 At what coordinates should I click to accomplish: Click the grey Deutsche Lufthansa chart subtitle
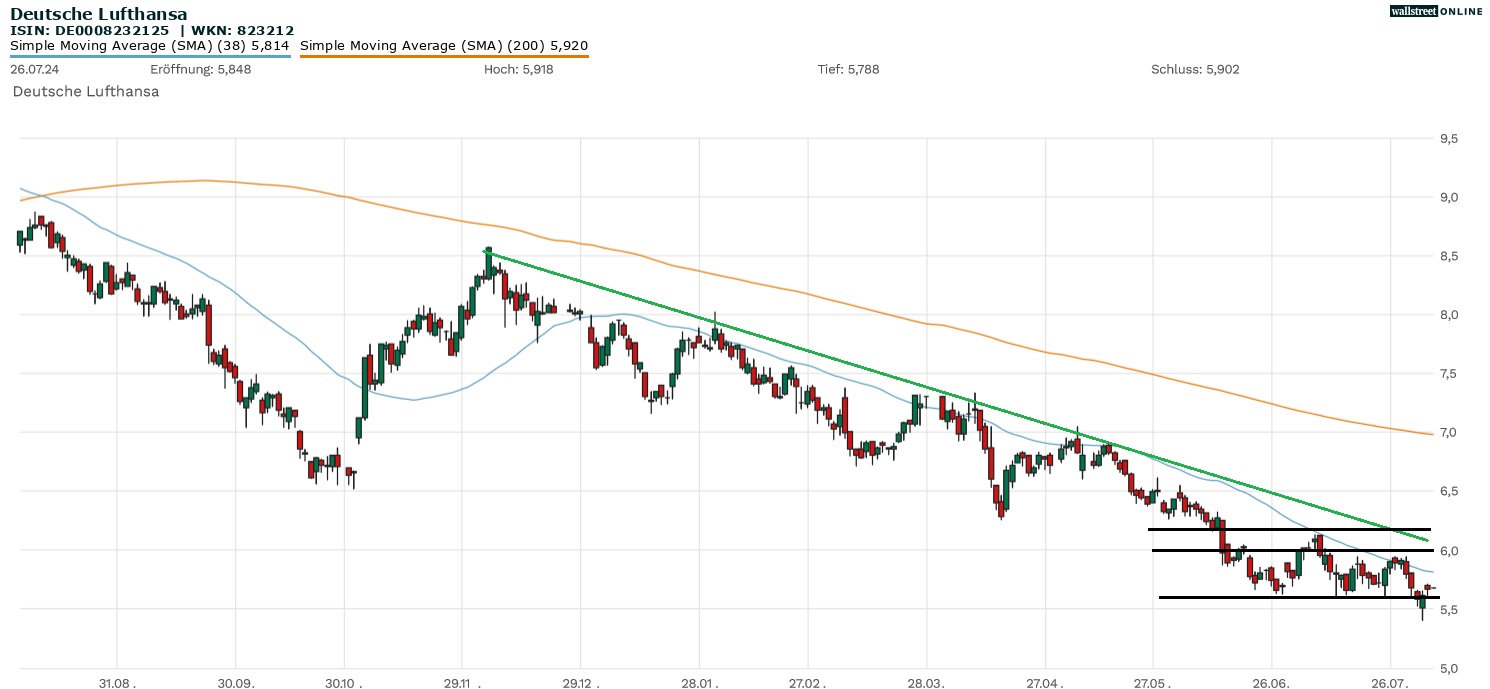tap(86, 91)
